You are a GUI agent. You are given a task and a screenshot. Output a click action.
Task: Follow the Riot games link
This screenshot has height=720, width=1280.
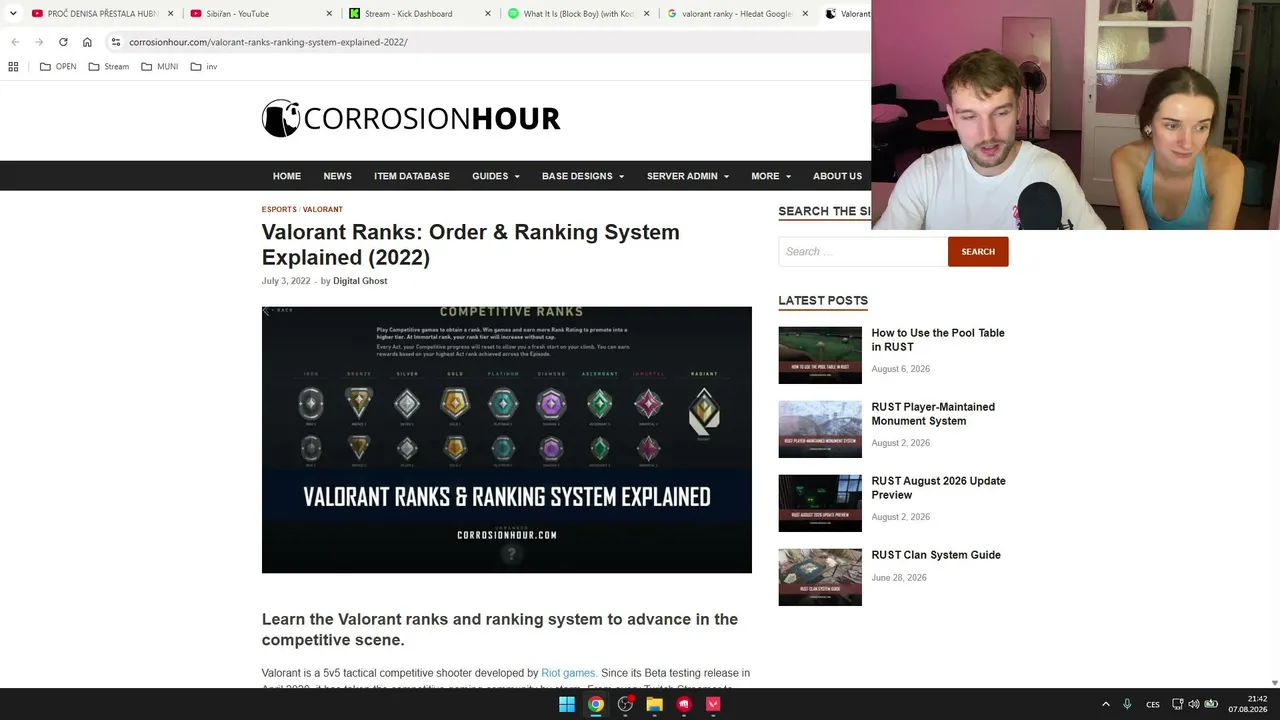(569, 673)
